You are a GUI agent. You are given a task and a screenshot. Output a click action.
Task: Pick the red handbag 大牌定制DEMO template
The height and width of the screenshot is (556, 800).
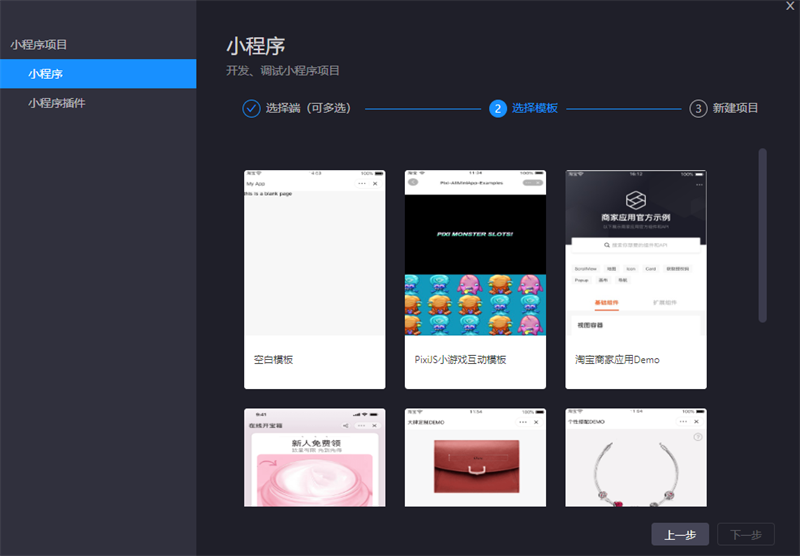point(476,458)
